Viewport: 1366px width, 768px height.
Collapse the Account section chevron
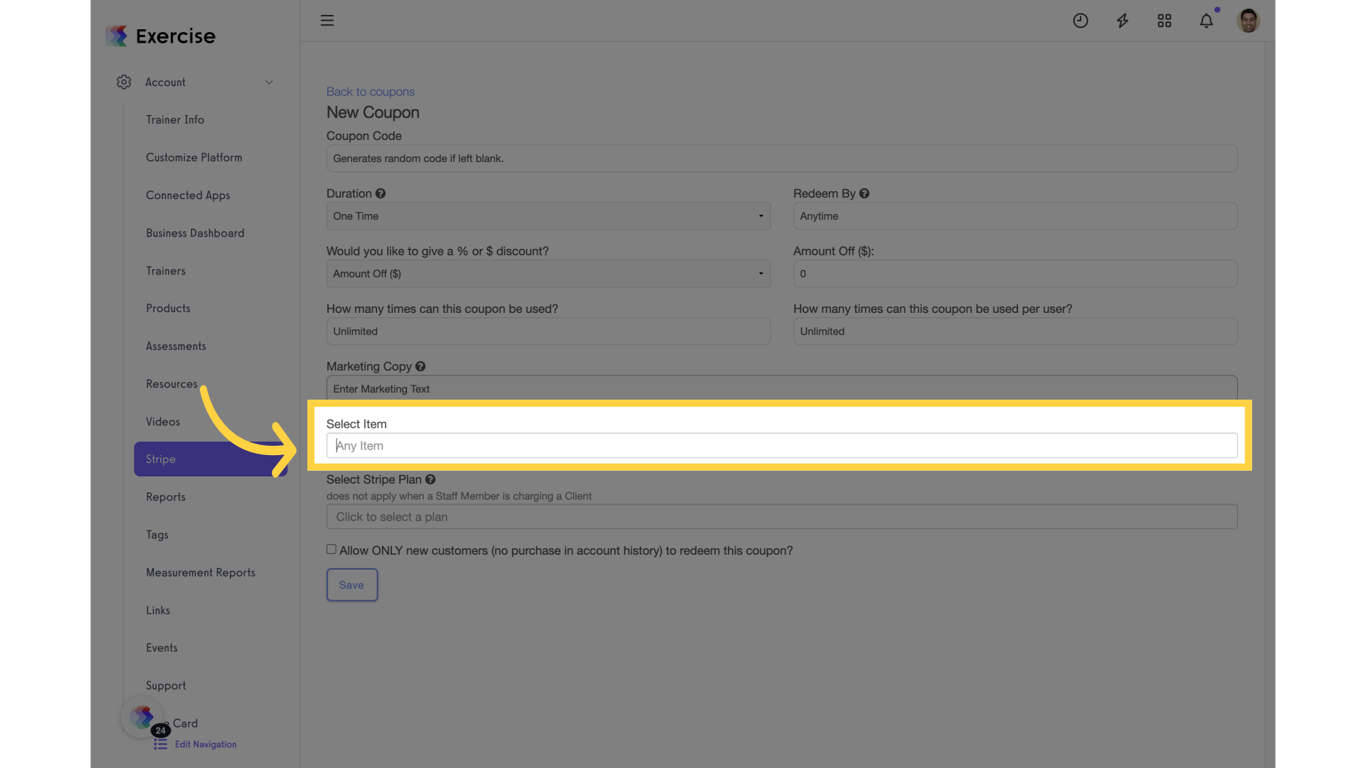coord(268,82)
